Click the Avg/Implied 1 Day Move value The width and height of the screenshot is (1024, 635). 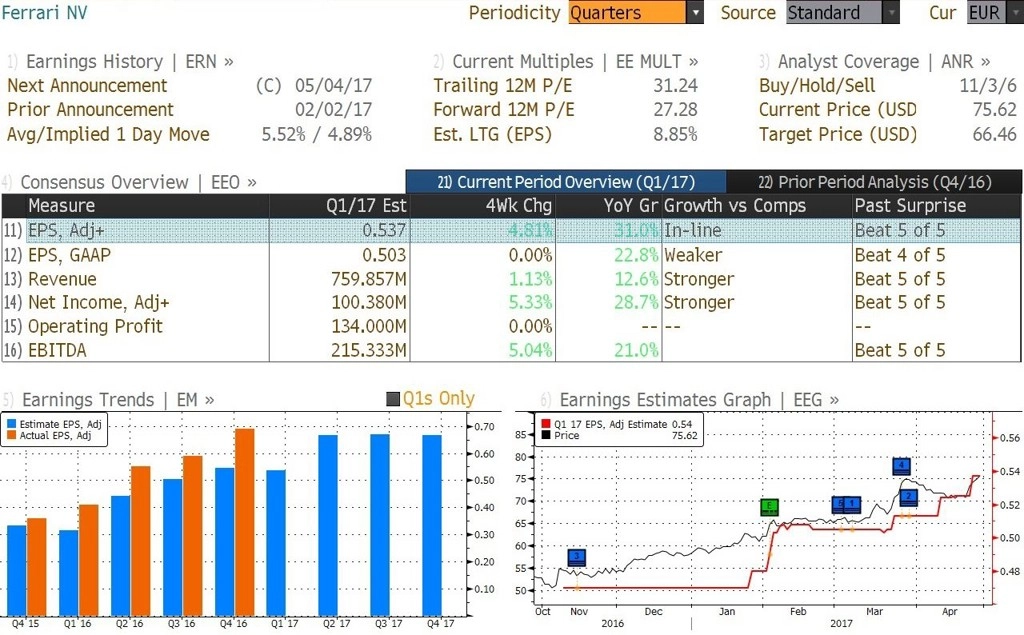[x=317, y=135]
